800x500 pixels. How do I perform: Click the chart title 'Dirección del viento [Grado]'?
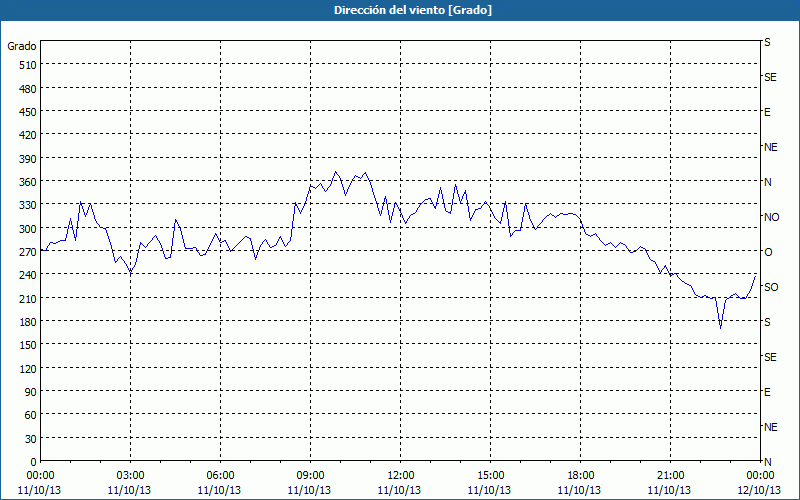coord(413,10)
